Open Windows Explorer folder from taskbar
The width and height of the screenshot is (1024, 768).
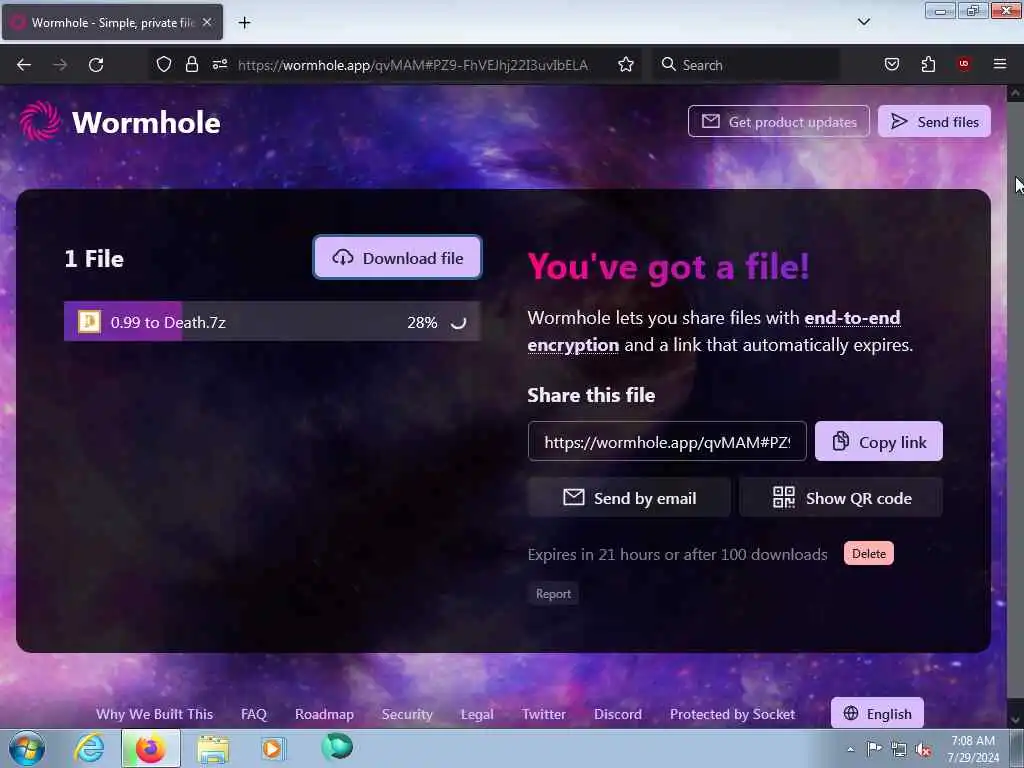(x=213, y=748)
